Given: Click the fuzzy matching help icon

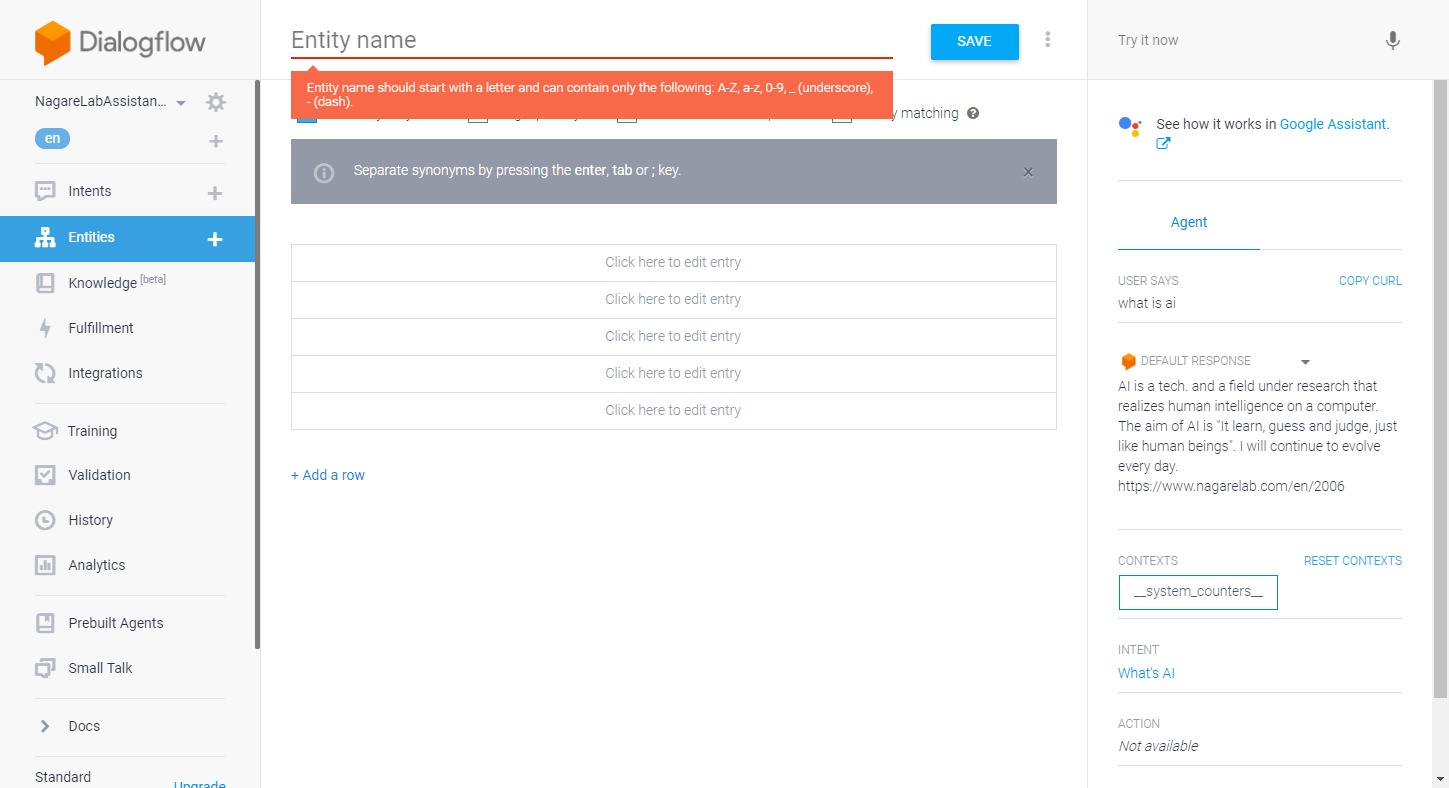Looking at the screenshot, I should click(973, 113).
